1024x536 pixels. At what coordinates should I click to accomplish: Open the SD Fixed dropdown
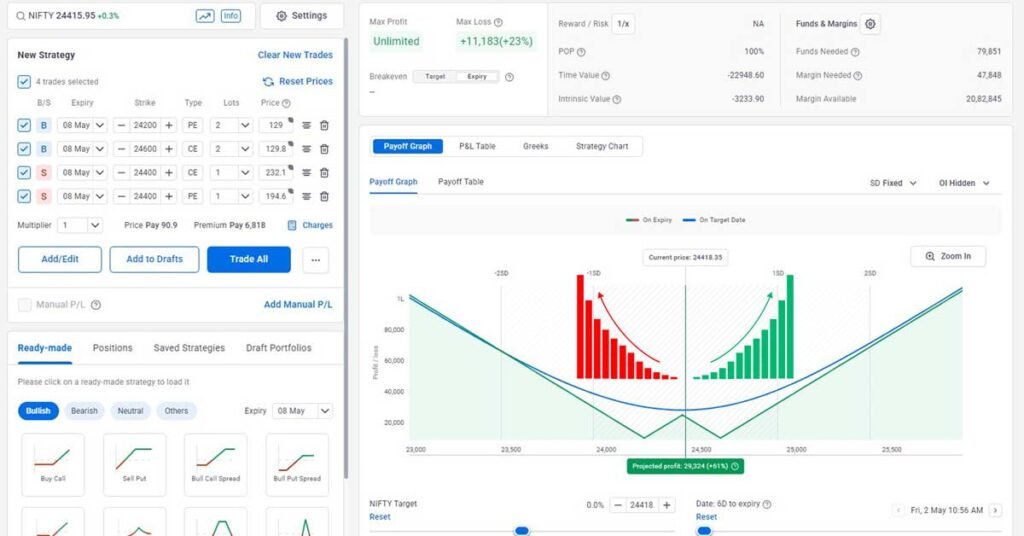[893, 183]
